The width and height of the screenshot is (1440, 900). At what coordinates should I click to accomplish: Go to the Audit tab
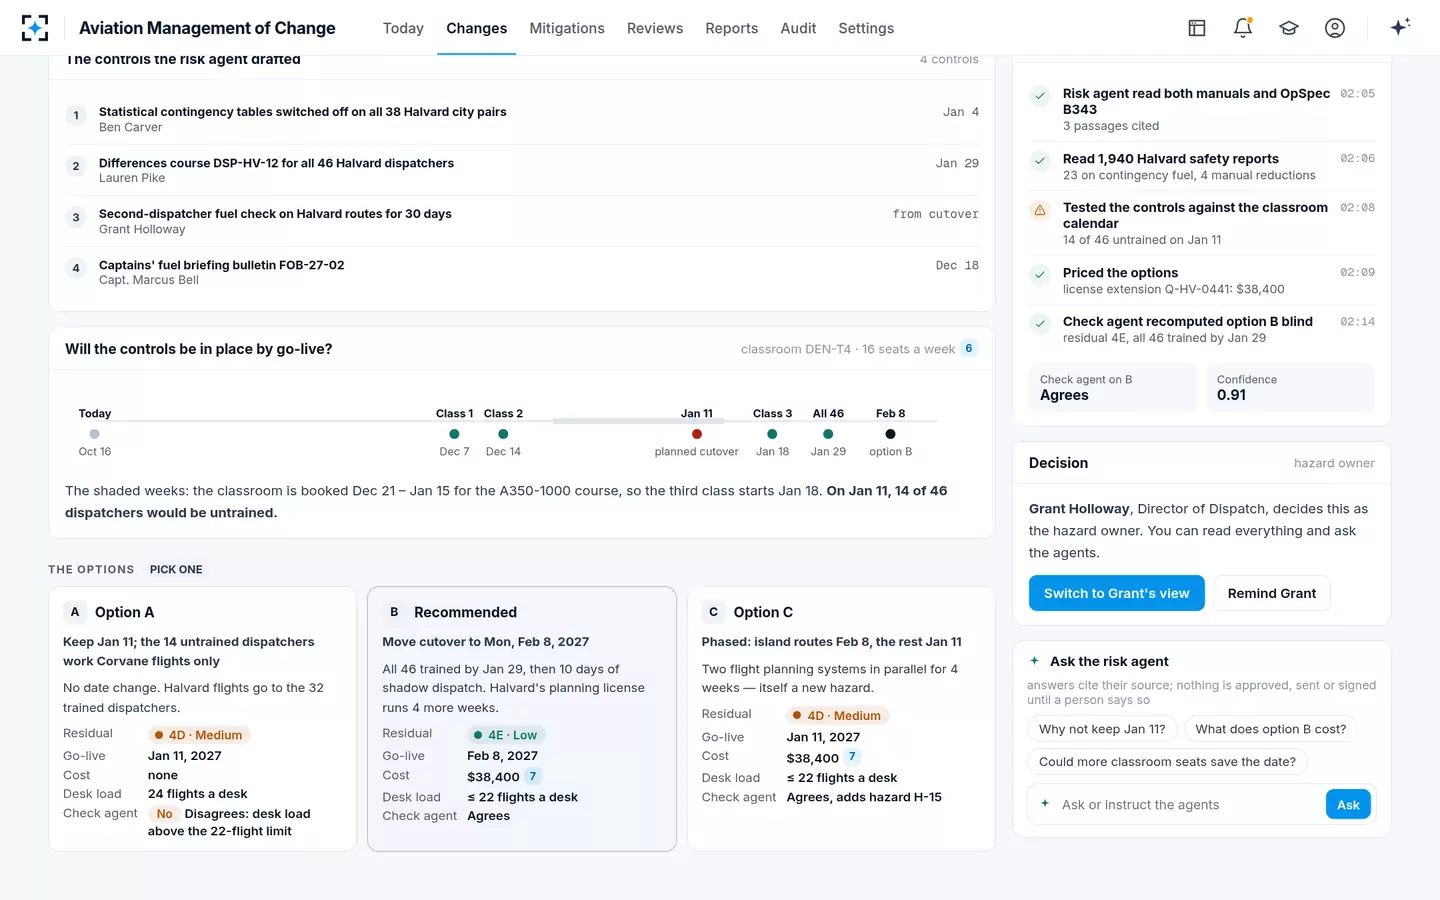[x=798, y=28]
